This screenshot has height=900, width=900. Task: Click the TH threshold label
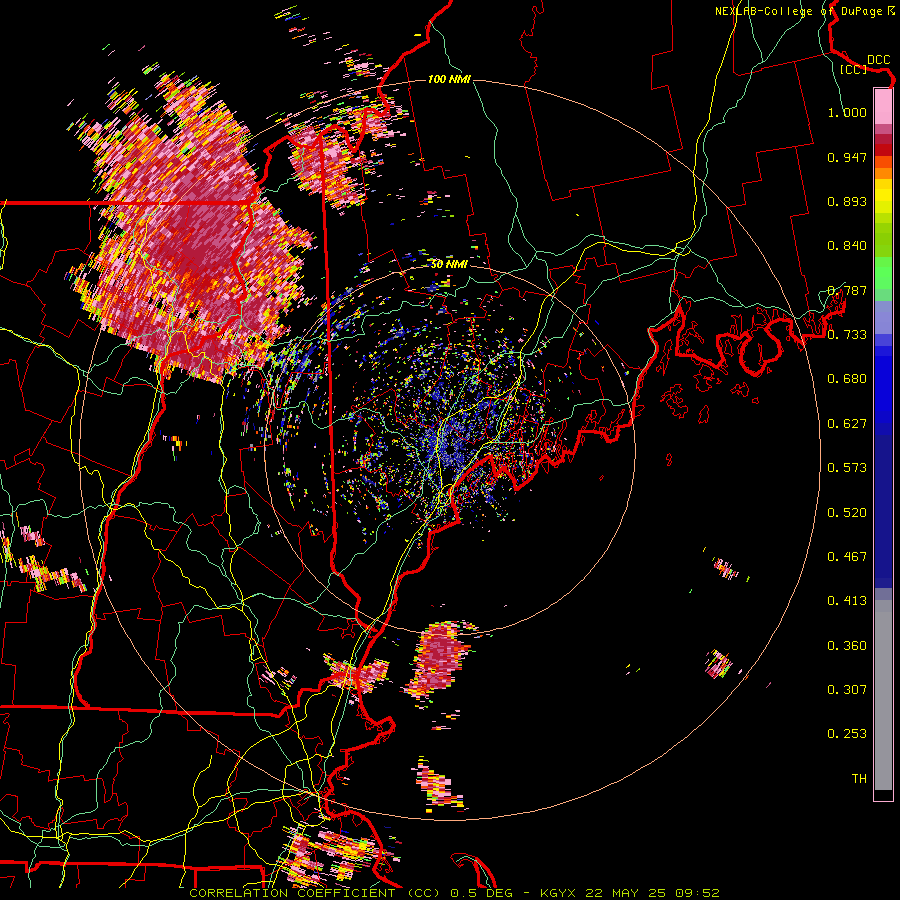(859, 779)
